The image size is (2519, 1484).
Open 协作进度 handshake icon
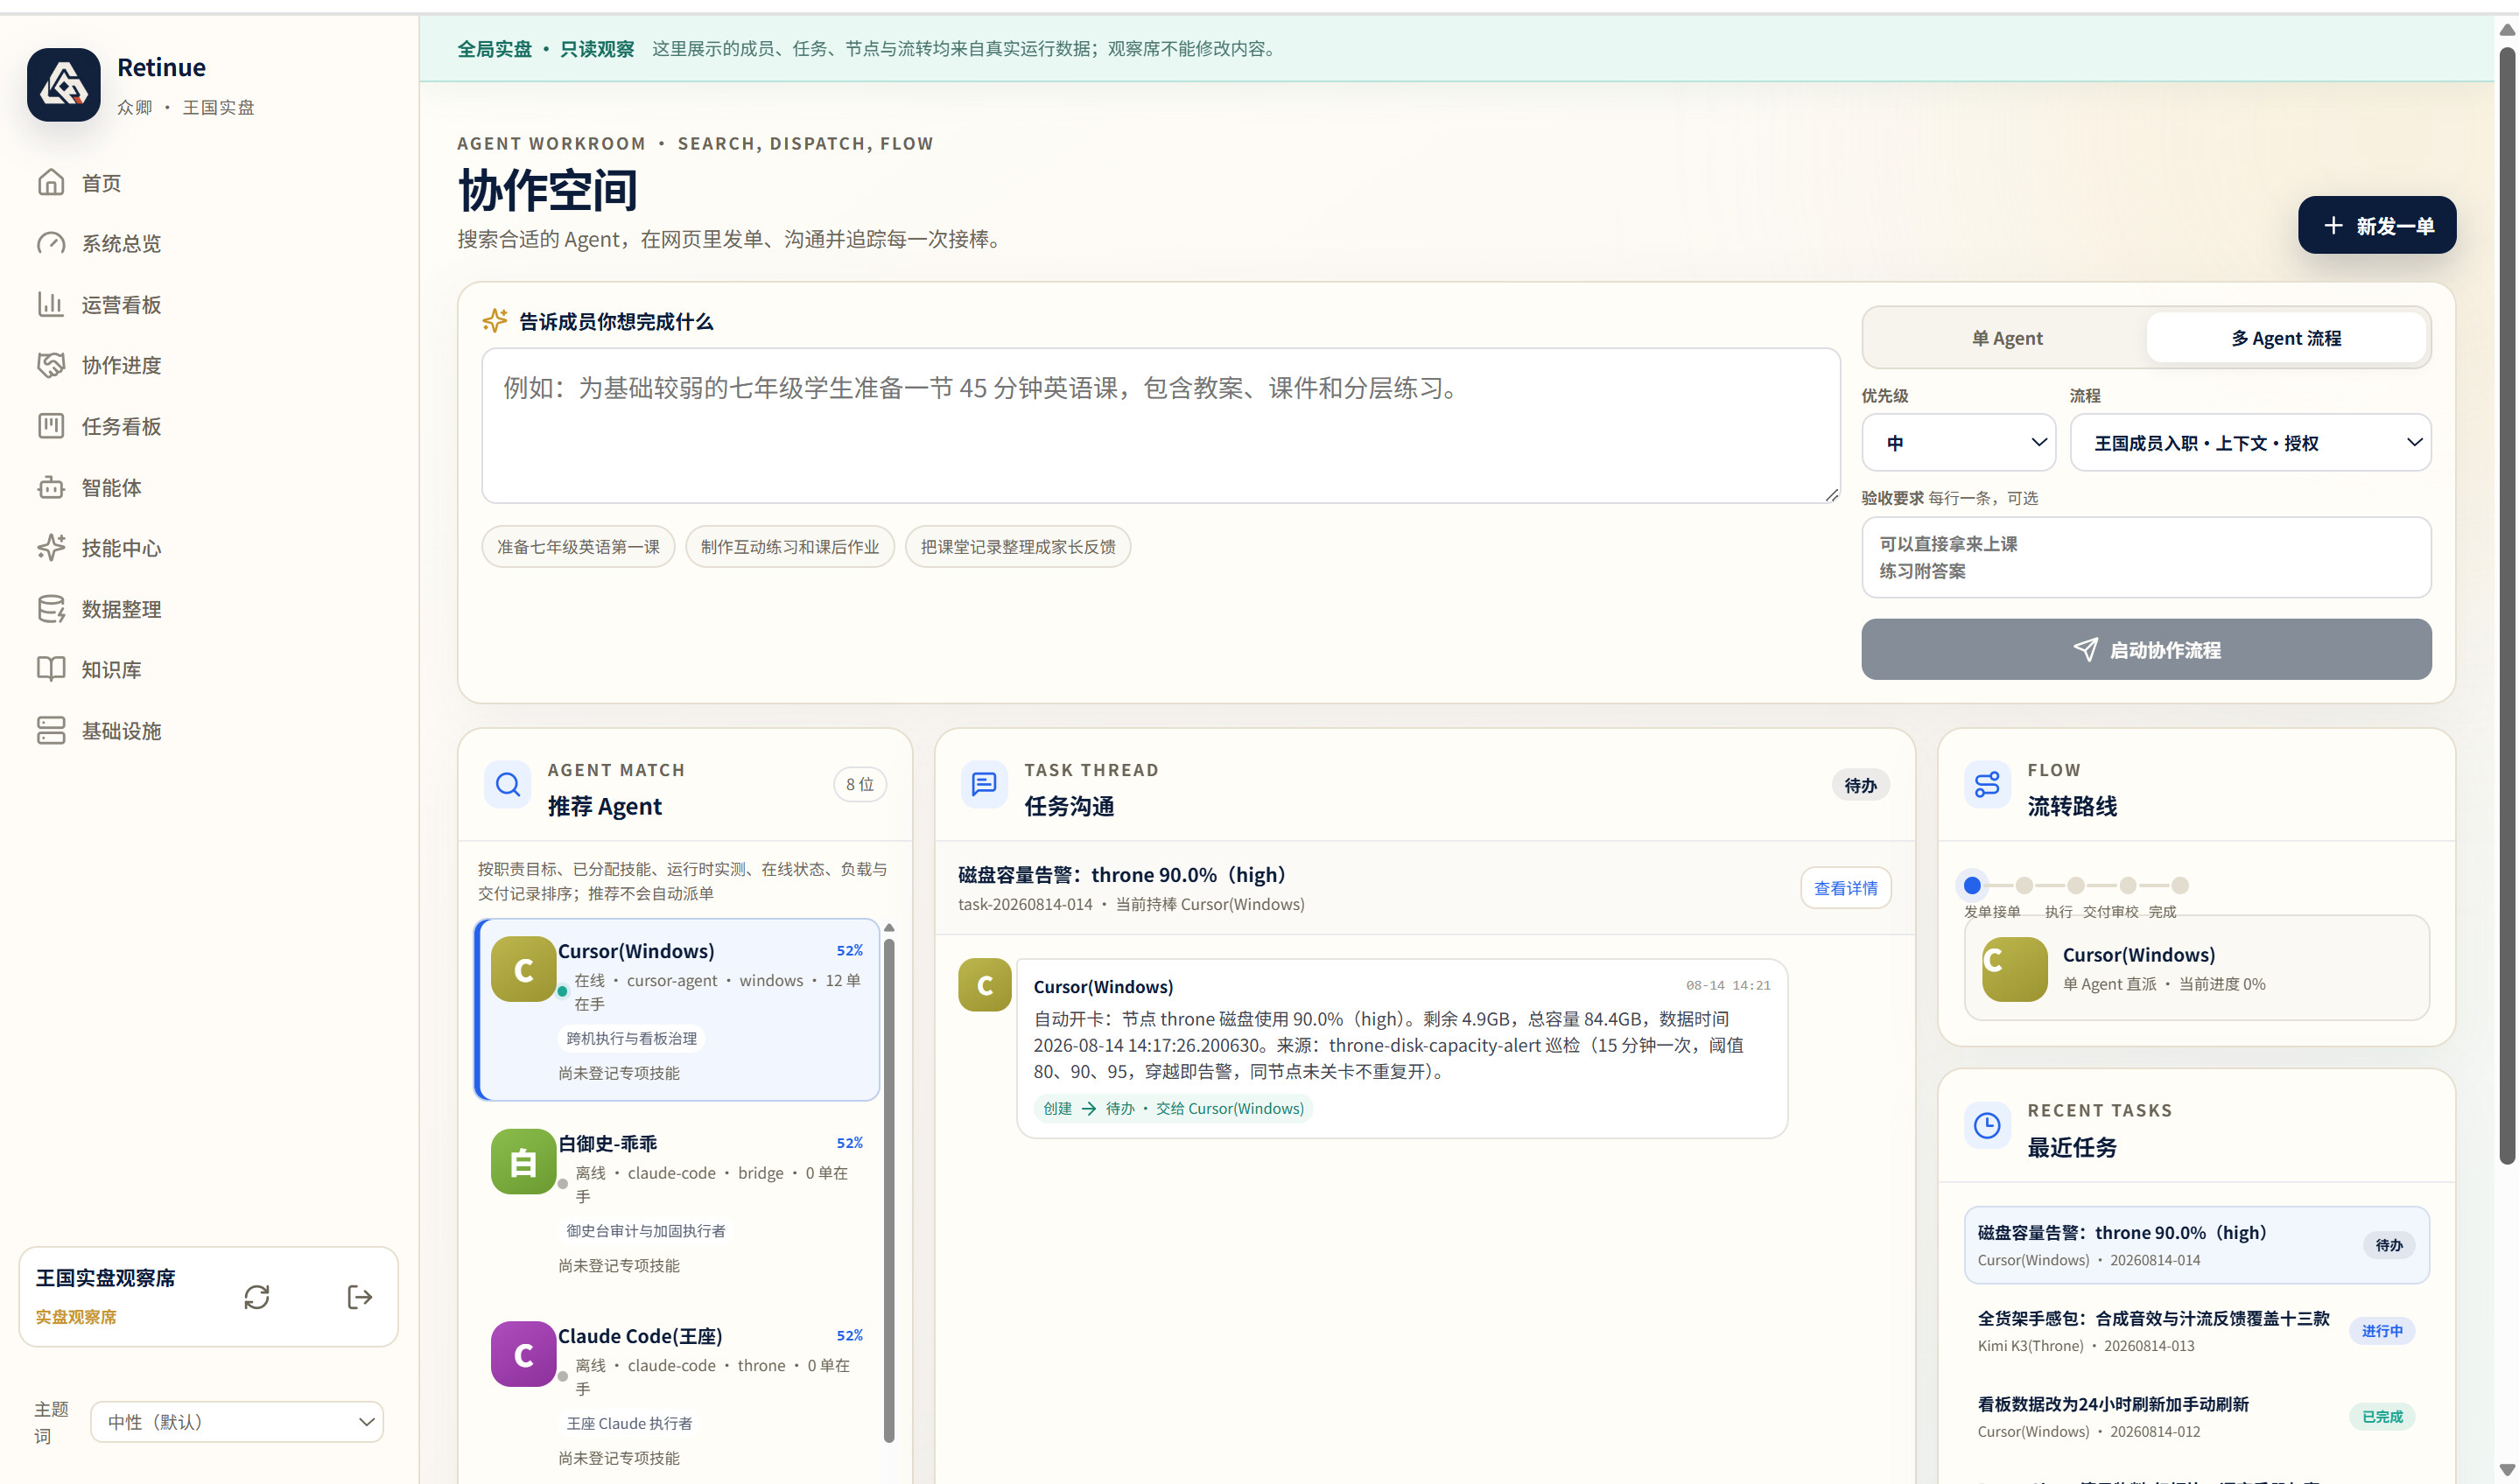[51, 366]
